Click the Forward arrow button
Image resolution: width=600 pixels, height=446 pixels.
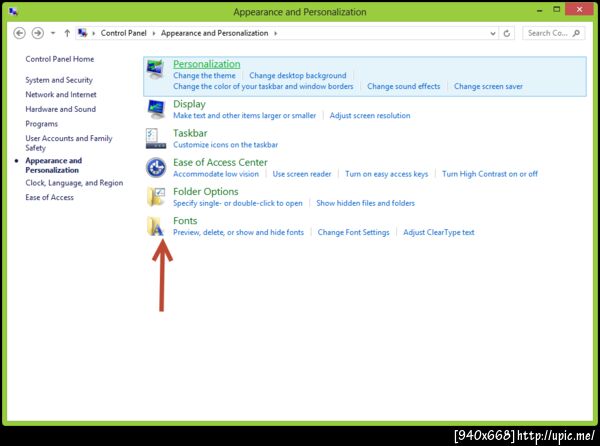point(38,33)
